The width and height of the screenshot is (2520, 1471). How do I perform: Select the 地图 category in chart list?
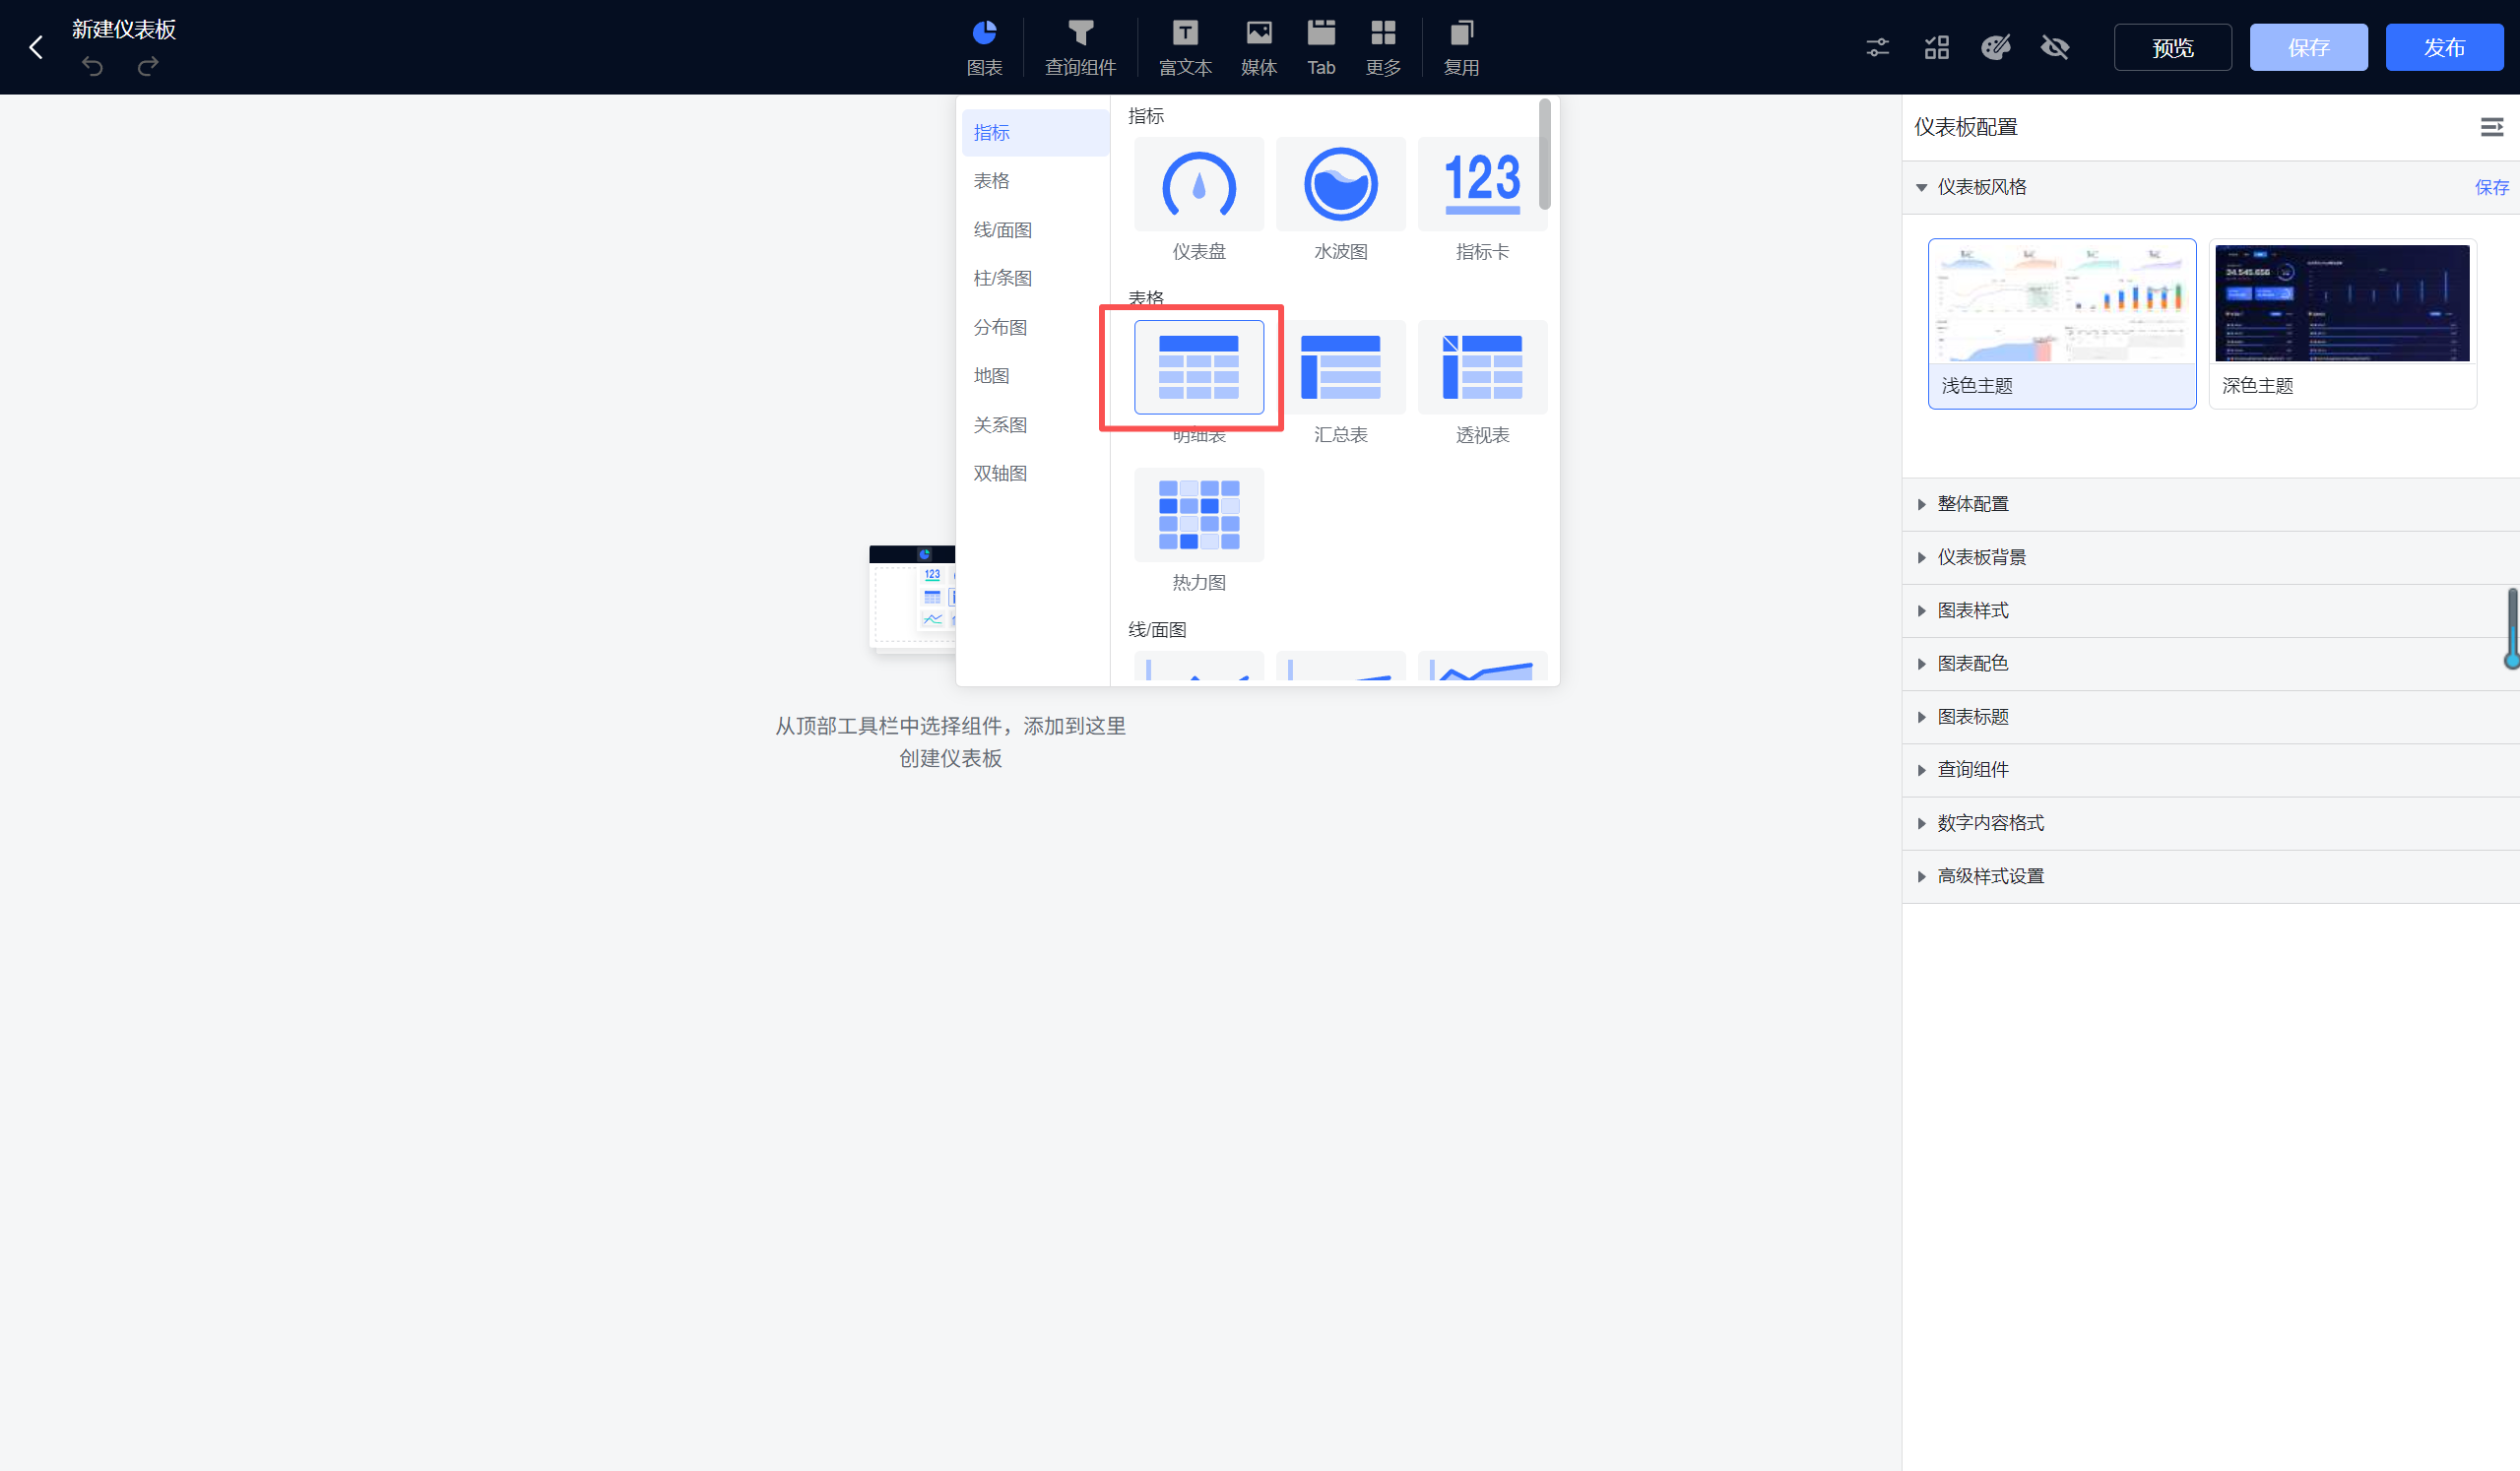pyautogui.click(x=991, y=375)
